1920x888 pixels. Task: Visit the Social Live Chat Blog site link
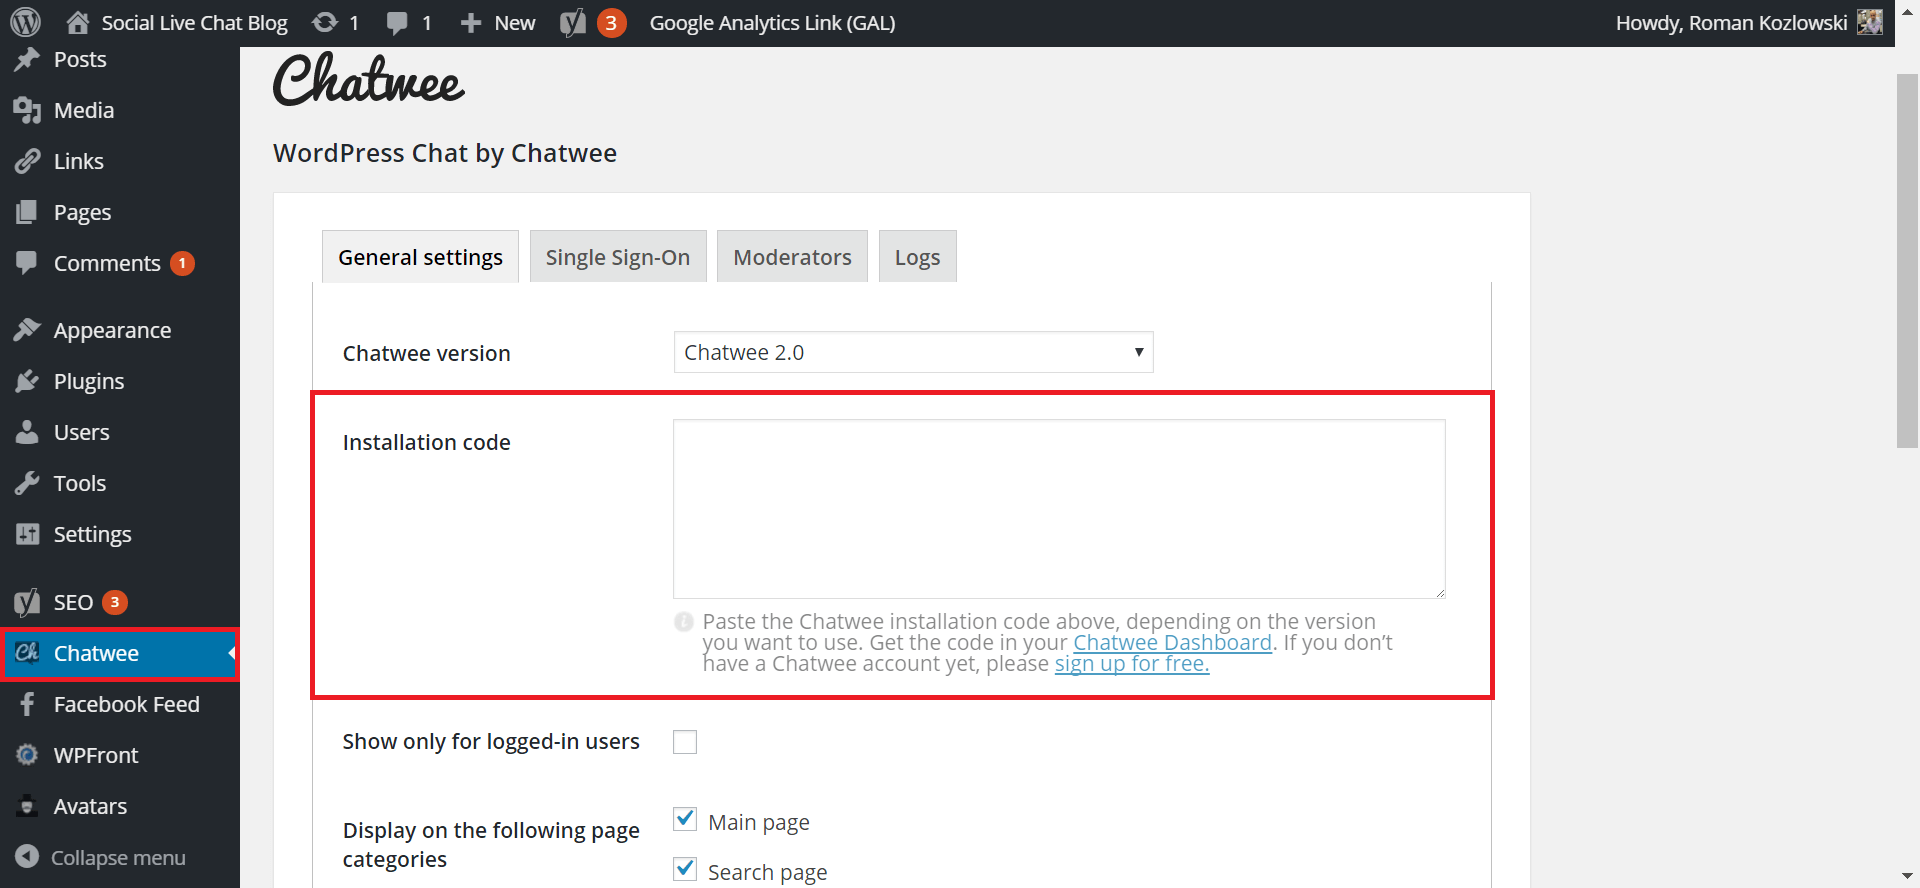tap(194, 23)
